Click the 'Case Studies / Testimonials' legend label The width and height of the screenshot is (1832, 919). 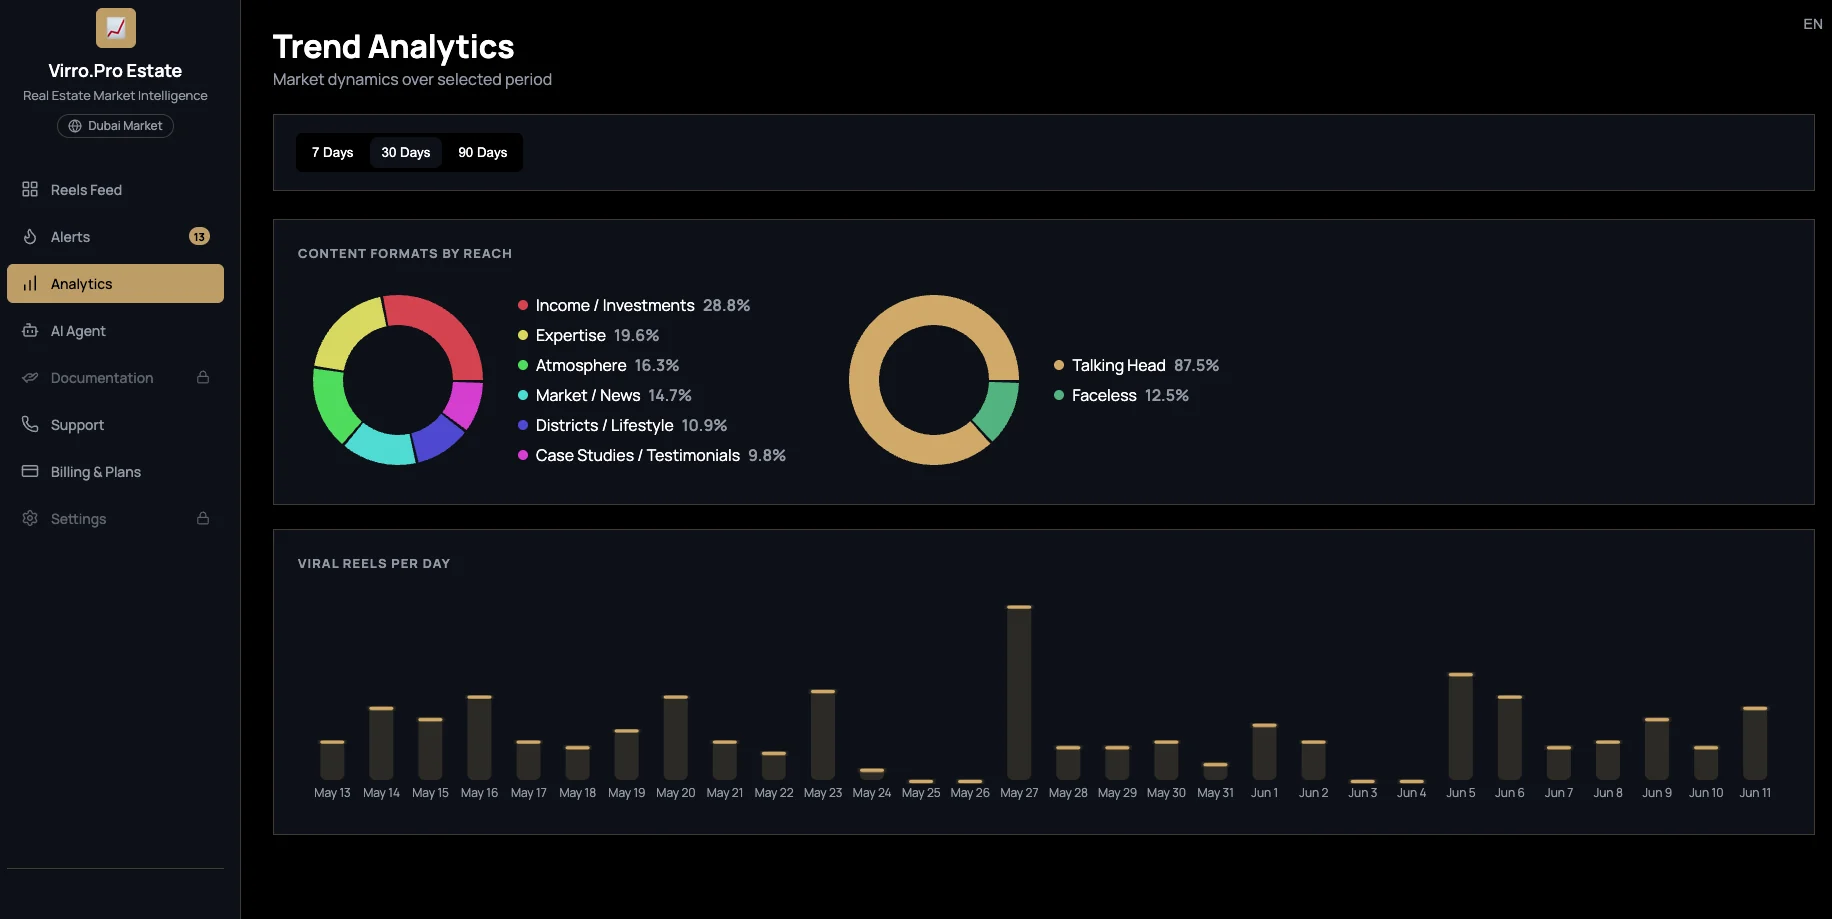tap(638, 455)
